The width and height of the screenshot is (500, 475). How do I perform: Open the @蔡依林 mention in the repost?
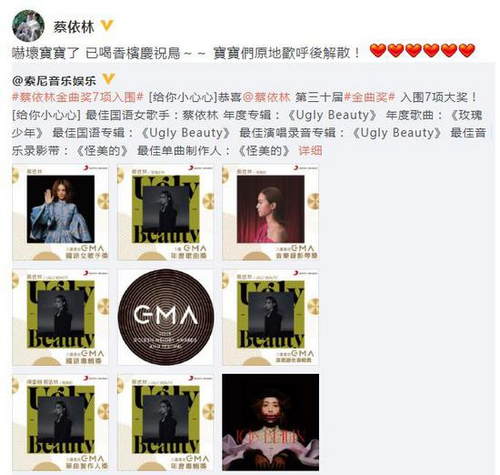[266, 97]
